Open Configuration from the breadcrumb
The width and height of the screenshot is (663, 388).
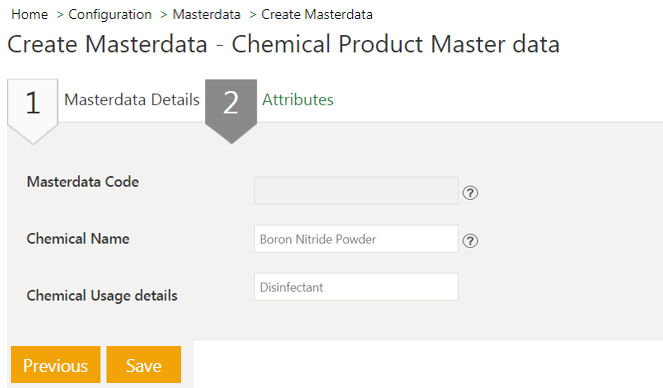point(110,14)
